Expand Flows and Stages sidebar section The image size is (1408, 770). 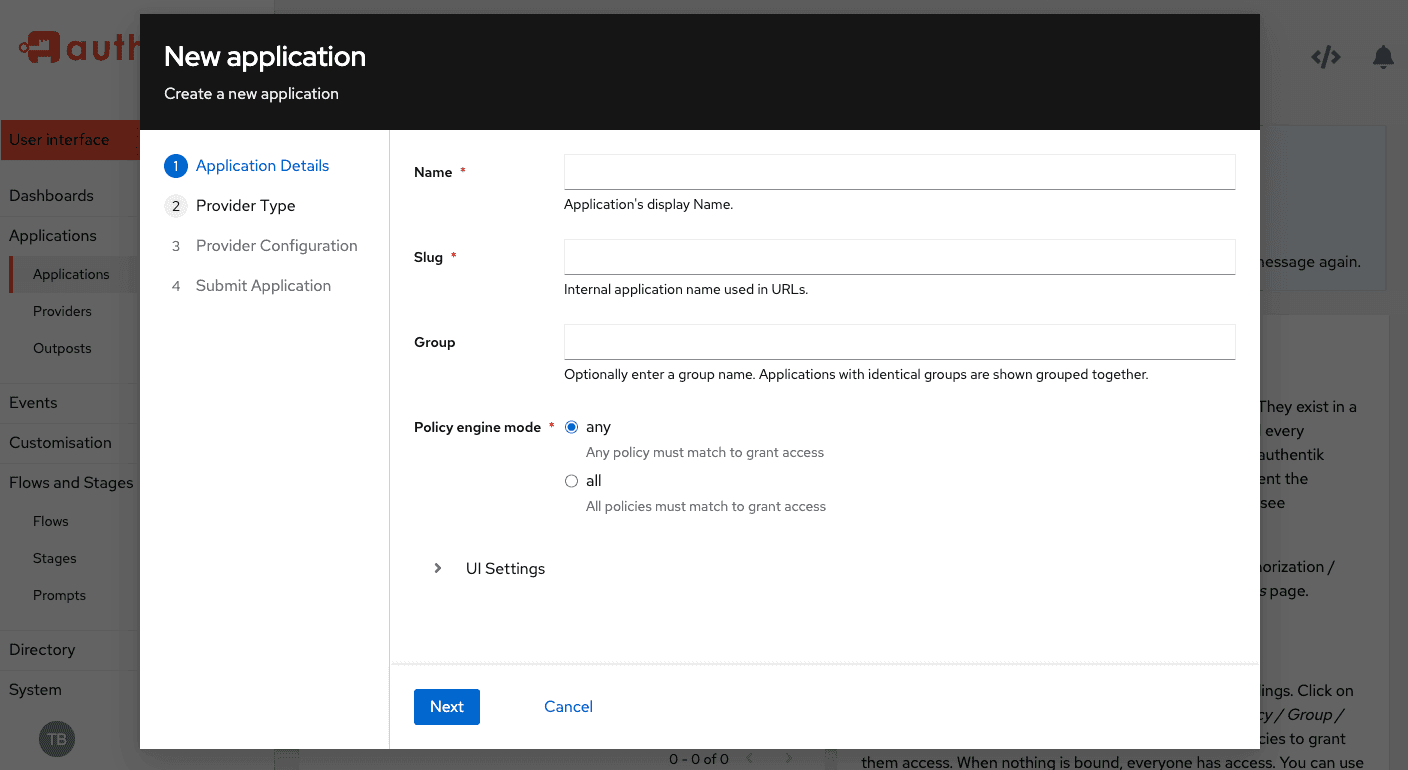[x=70, y=483]
